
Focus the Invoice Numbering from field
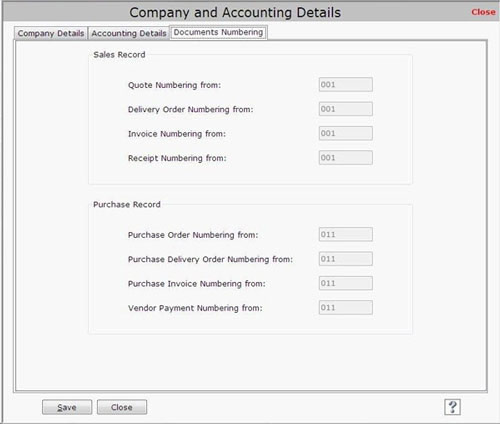tap(346, 133)
